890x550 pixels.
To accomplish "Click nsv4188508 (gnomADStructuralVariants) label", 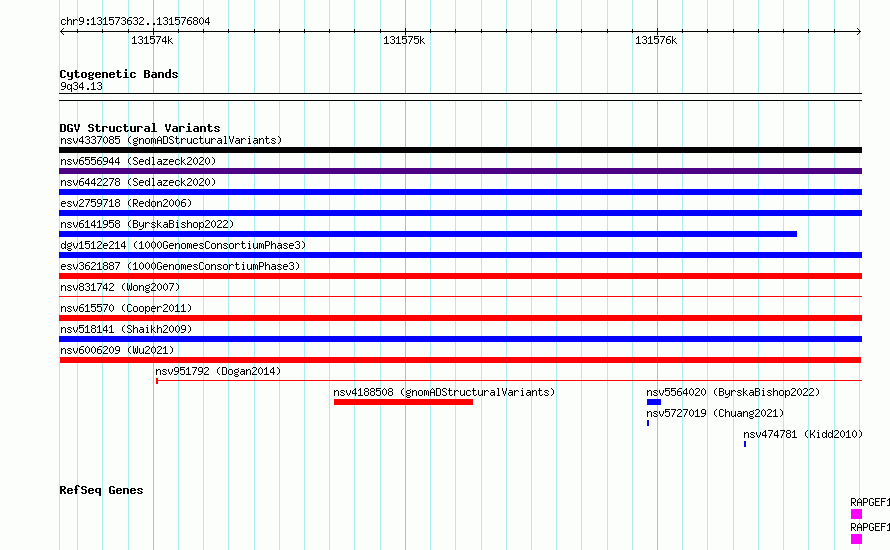I will pos(444,392).
